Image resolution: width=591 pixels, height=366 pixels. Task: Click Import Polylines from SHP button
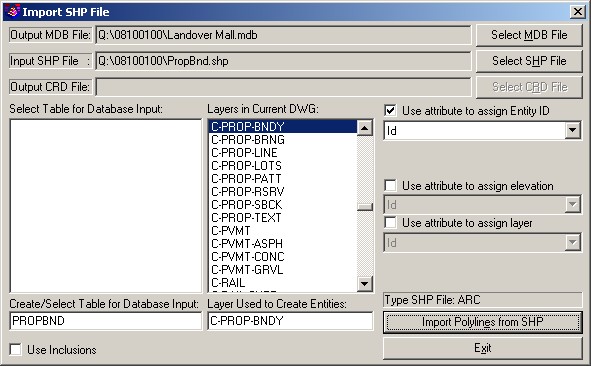coord(483,322)
